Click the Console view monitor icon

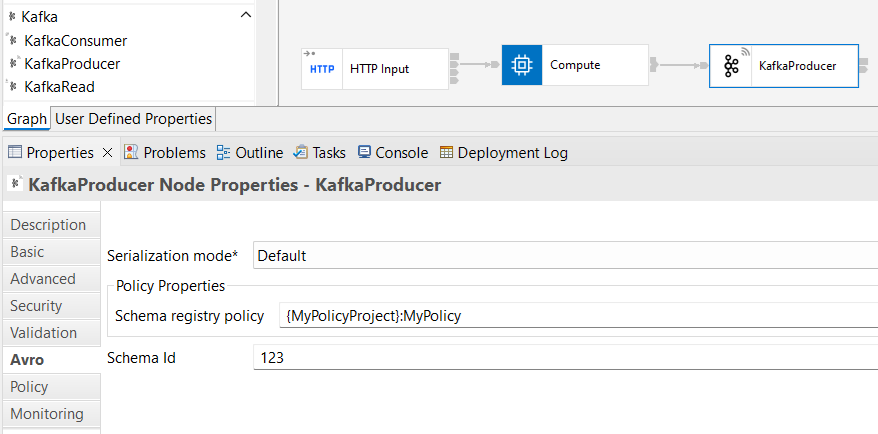365,152
